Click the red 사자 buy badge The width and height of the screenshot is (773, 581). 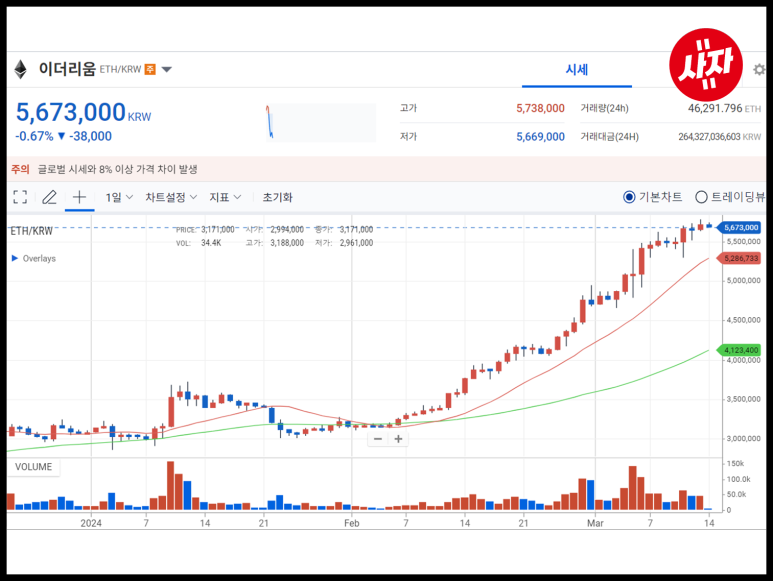(705, 65)
